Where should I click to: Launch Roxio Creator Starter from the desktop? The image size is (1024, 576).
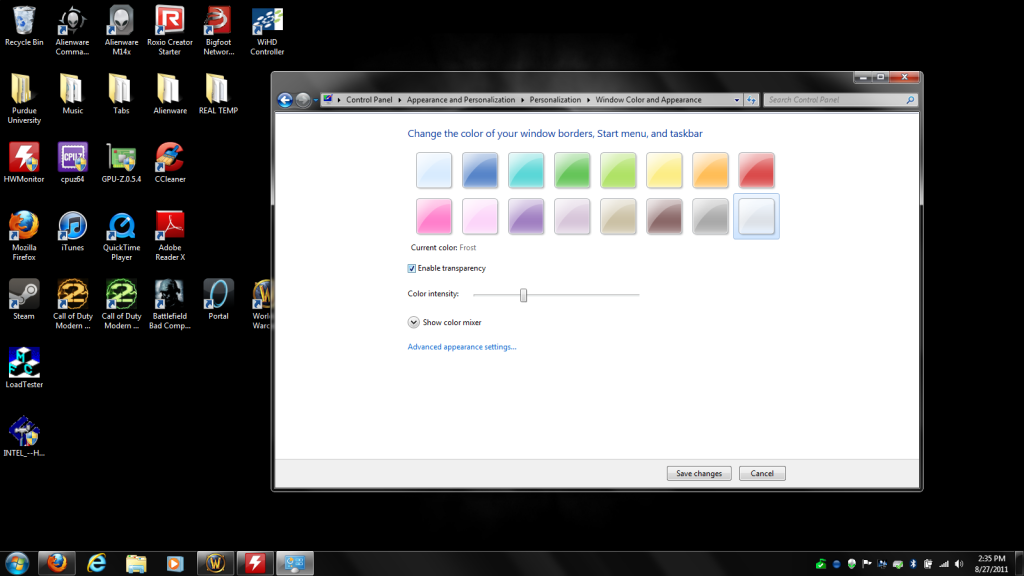169,30
